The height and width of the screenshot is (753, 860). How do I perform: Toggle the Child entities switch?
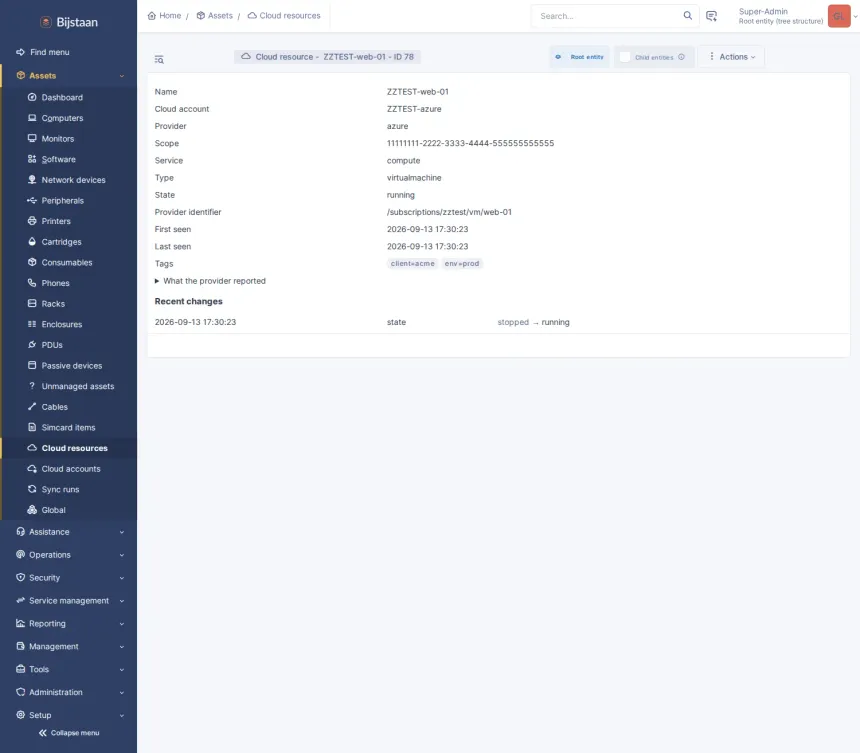(625, 57)
